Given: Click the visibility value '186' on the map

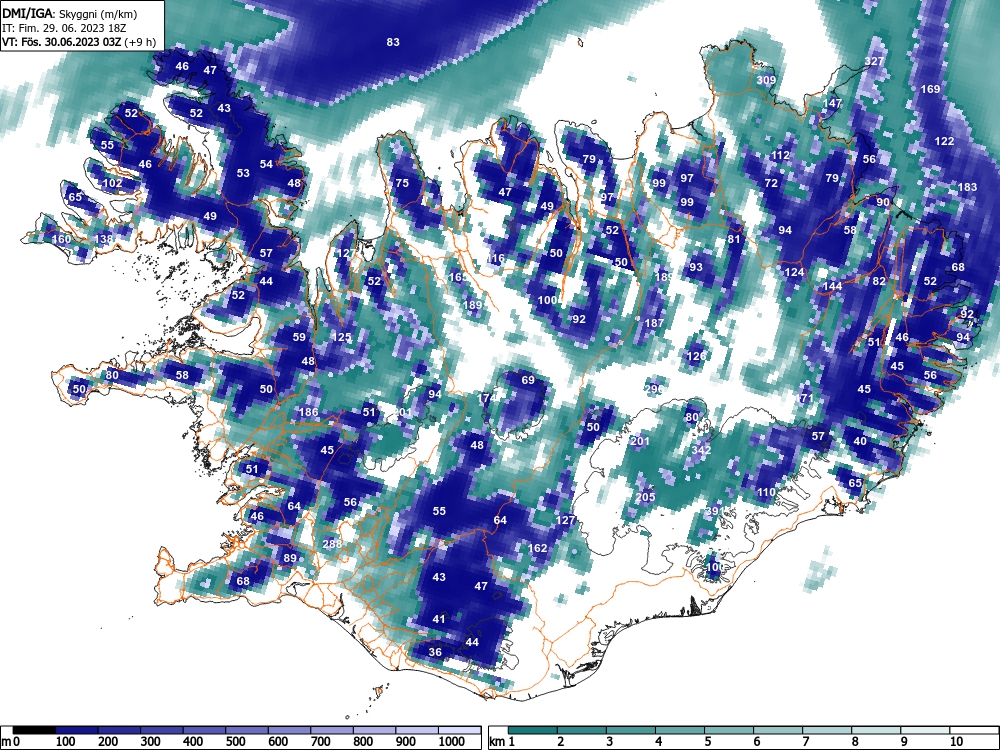Looking at the screenshot, I should (309, 412).
